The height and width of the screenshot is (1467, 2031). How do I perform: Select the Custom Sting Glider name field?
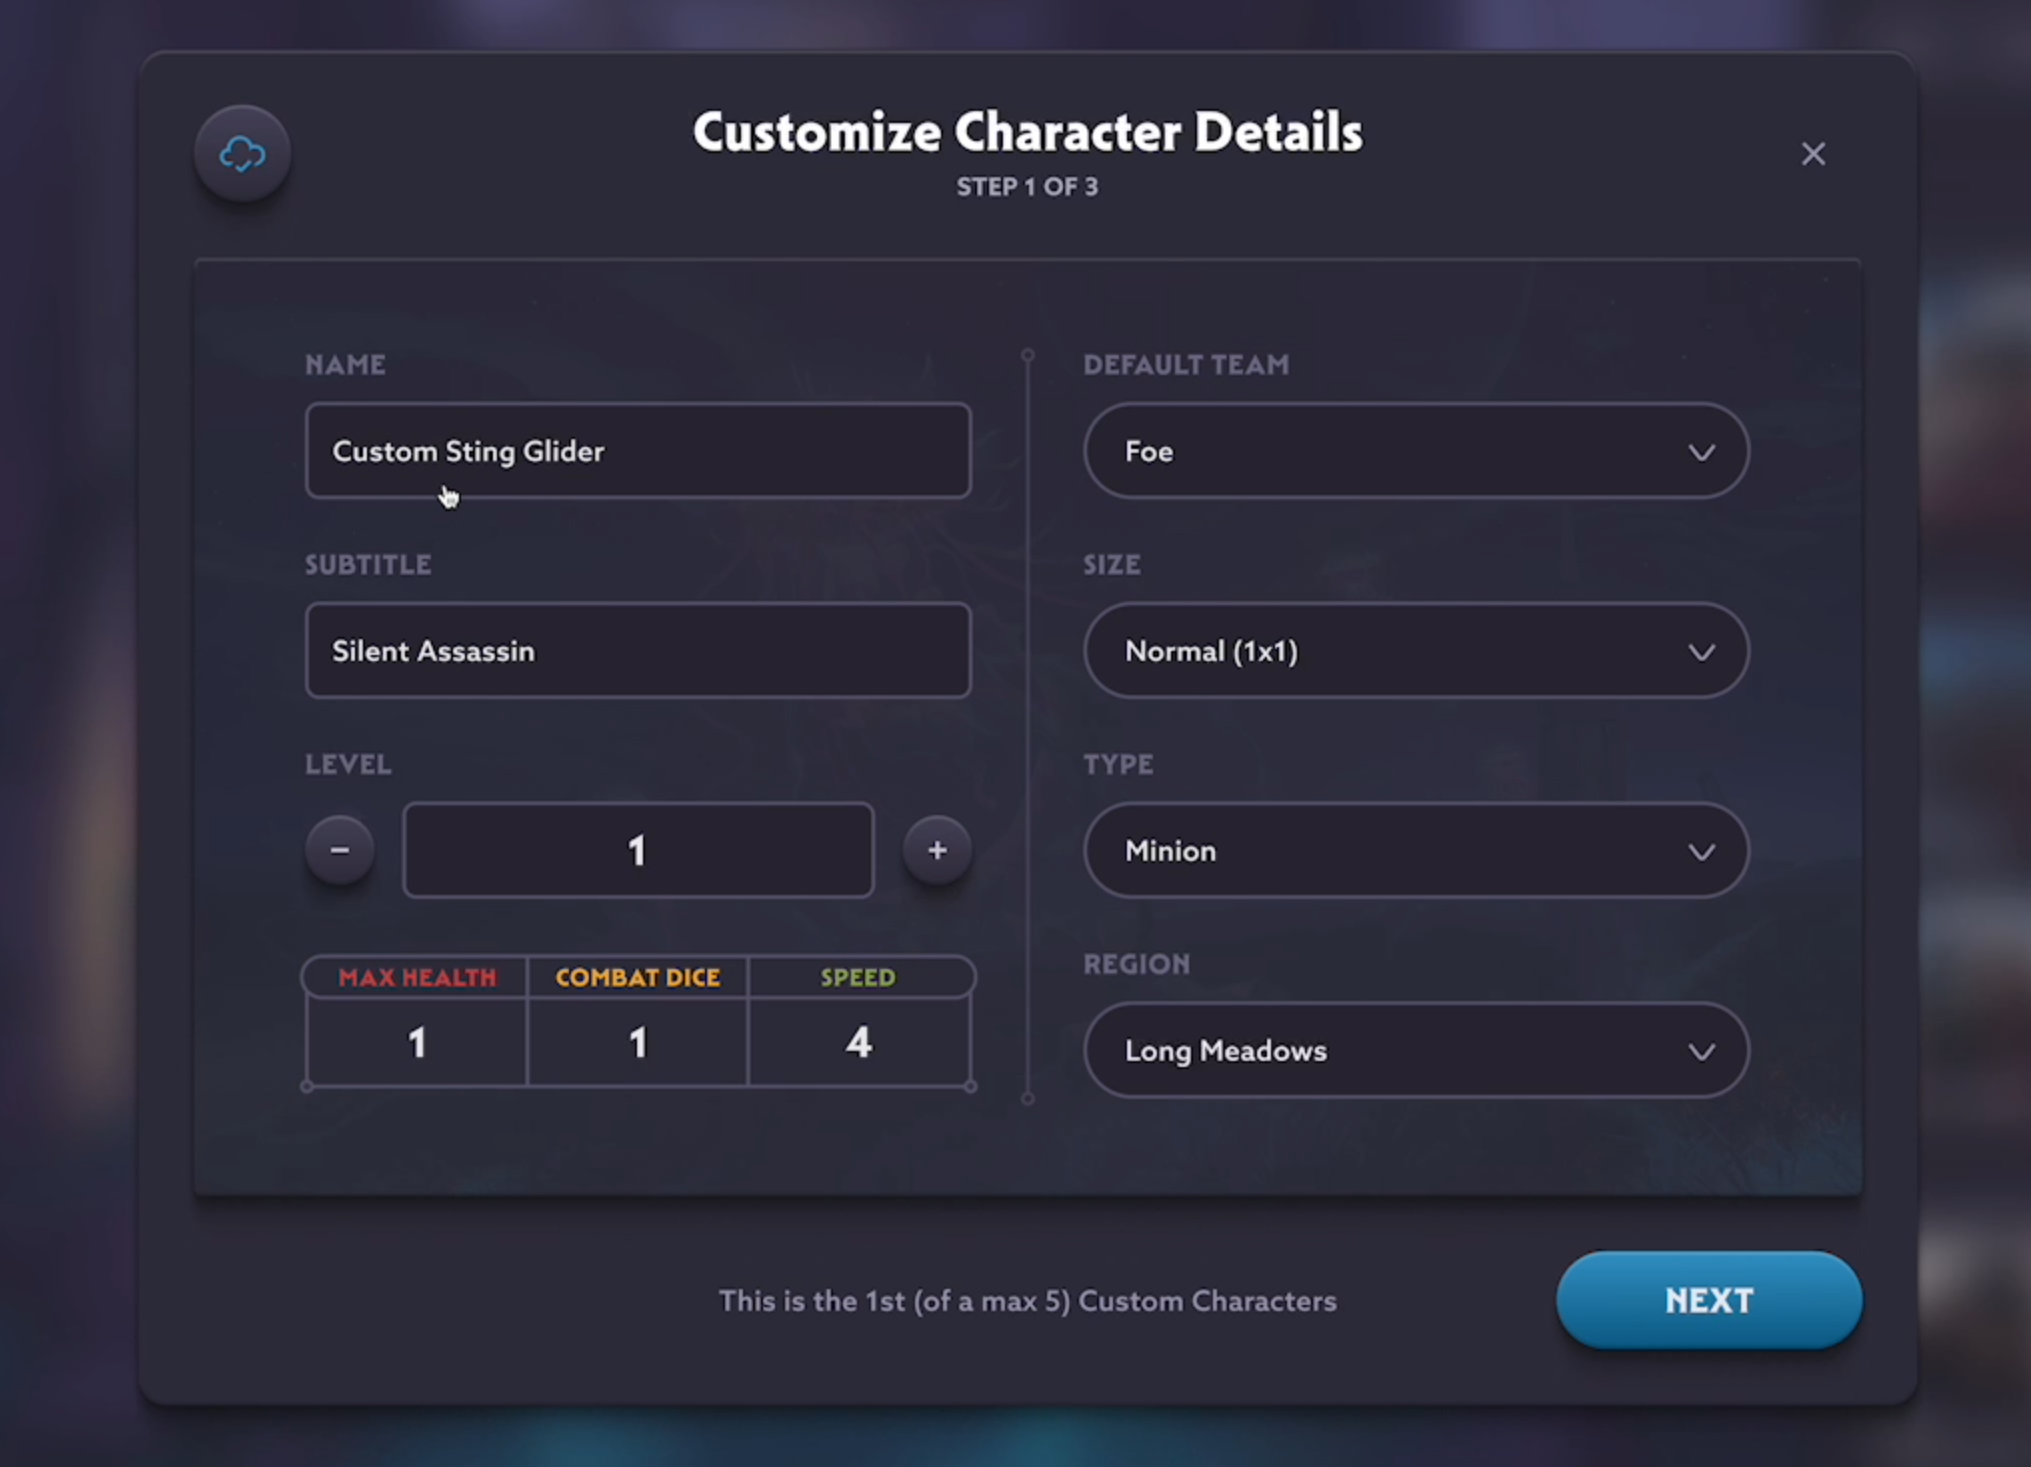(x=637, y=451)
